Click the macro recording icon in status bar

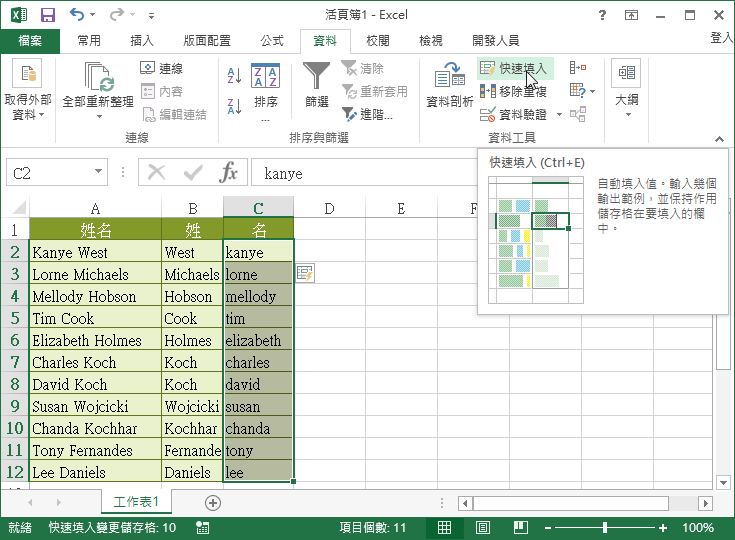coord(202,528)
